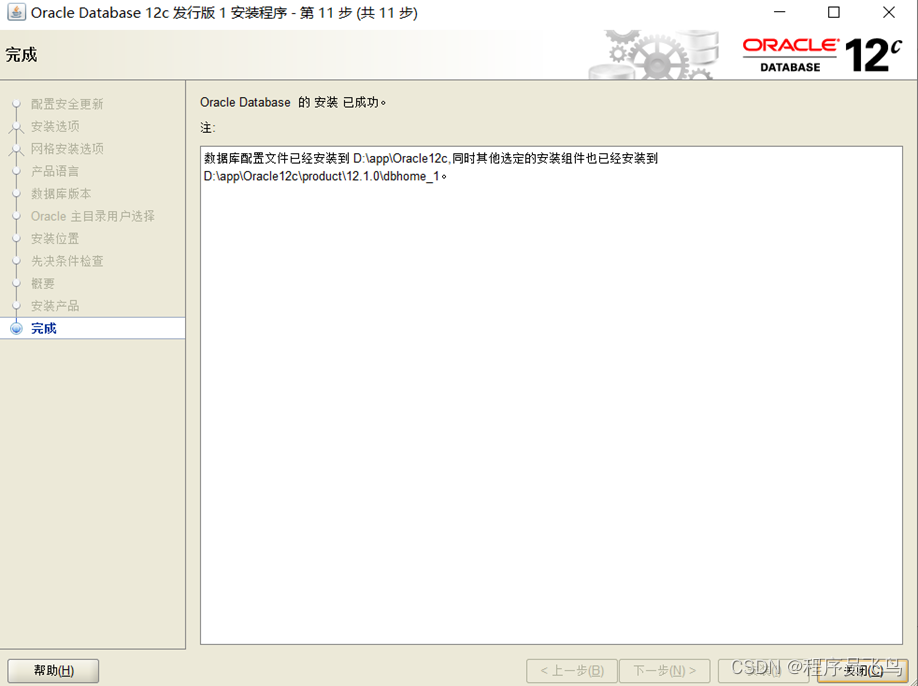Select the 先决条件检查 step in sidebar
The image size is (918, 686).
(67, 261)
